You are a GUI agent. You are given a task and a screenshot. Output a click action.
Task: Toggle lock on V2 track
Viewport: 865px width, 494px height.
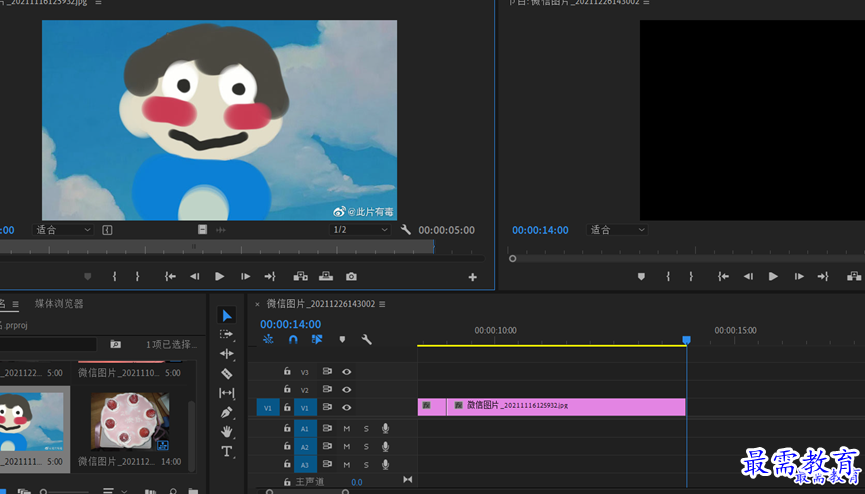pos(287,389)
